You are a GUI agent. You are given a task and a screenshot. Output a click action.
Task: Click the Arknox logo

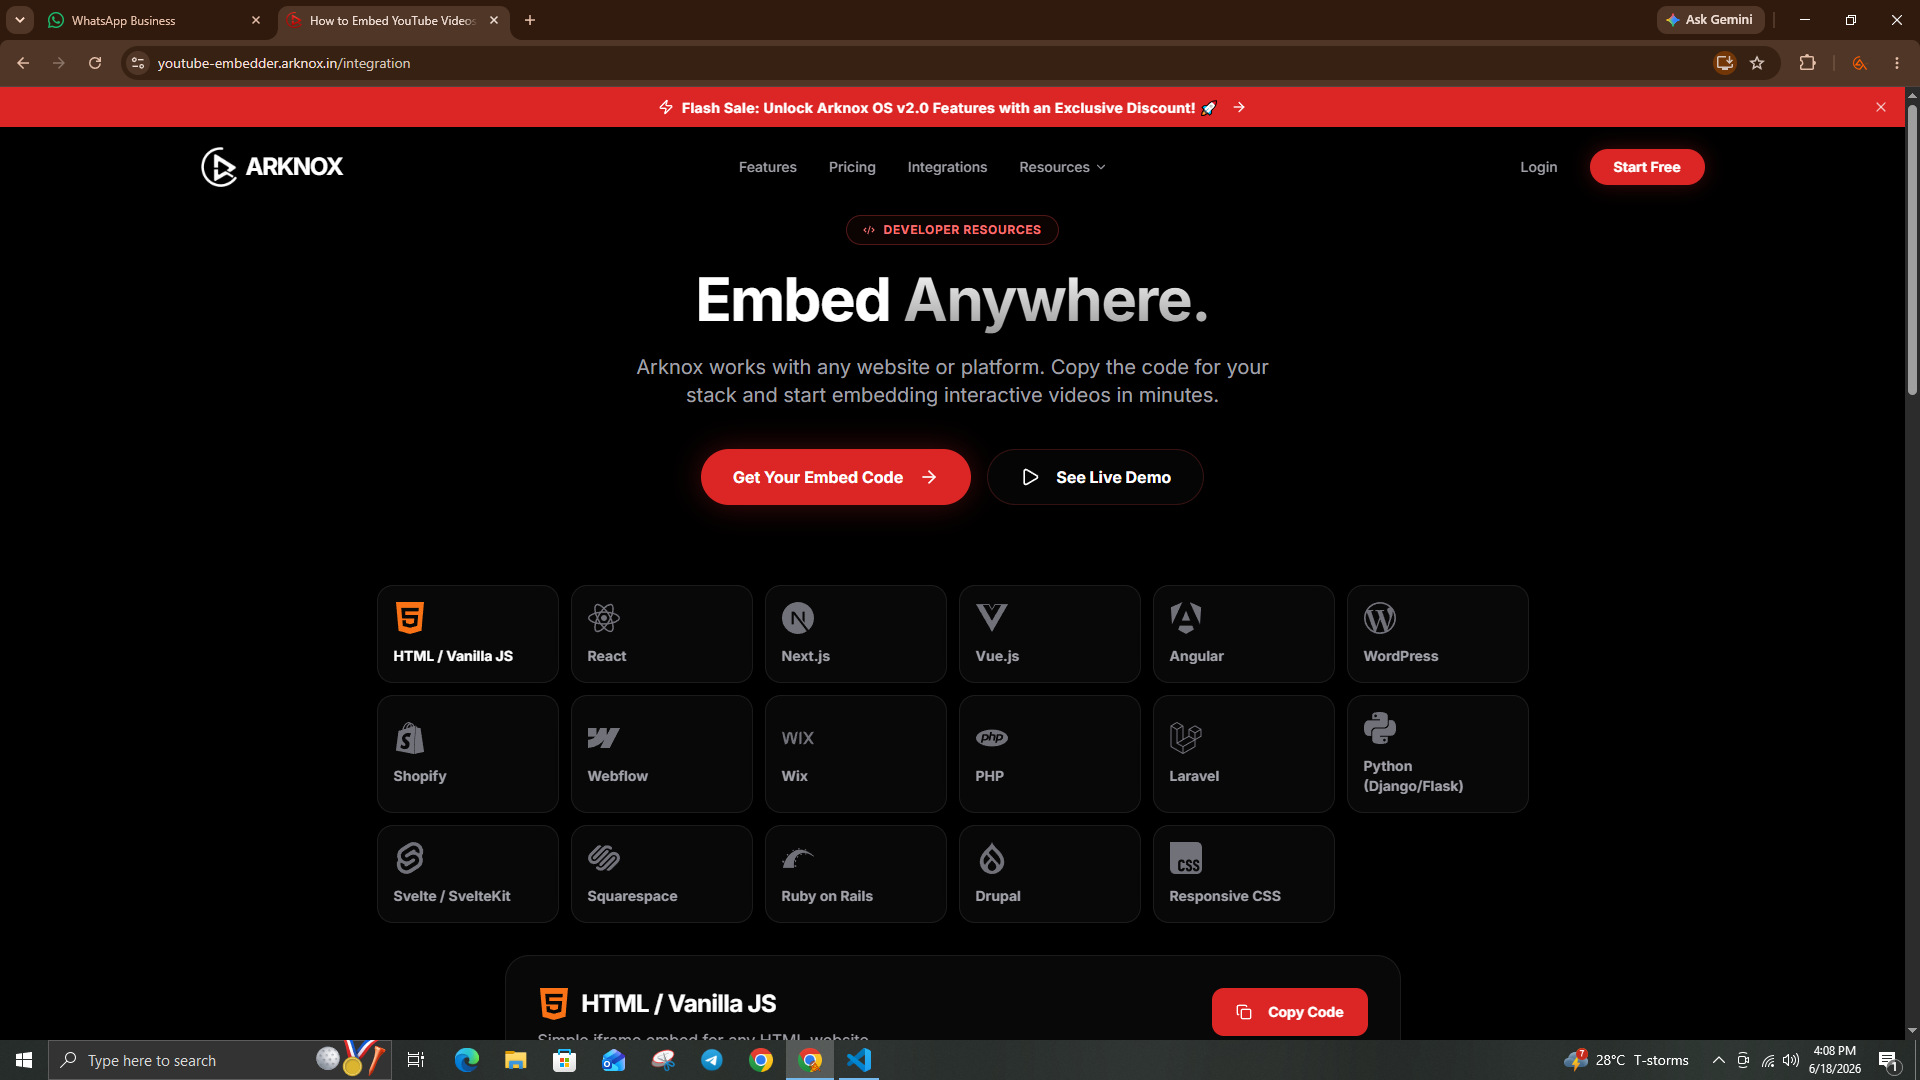click(x=272, y=167)
